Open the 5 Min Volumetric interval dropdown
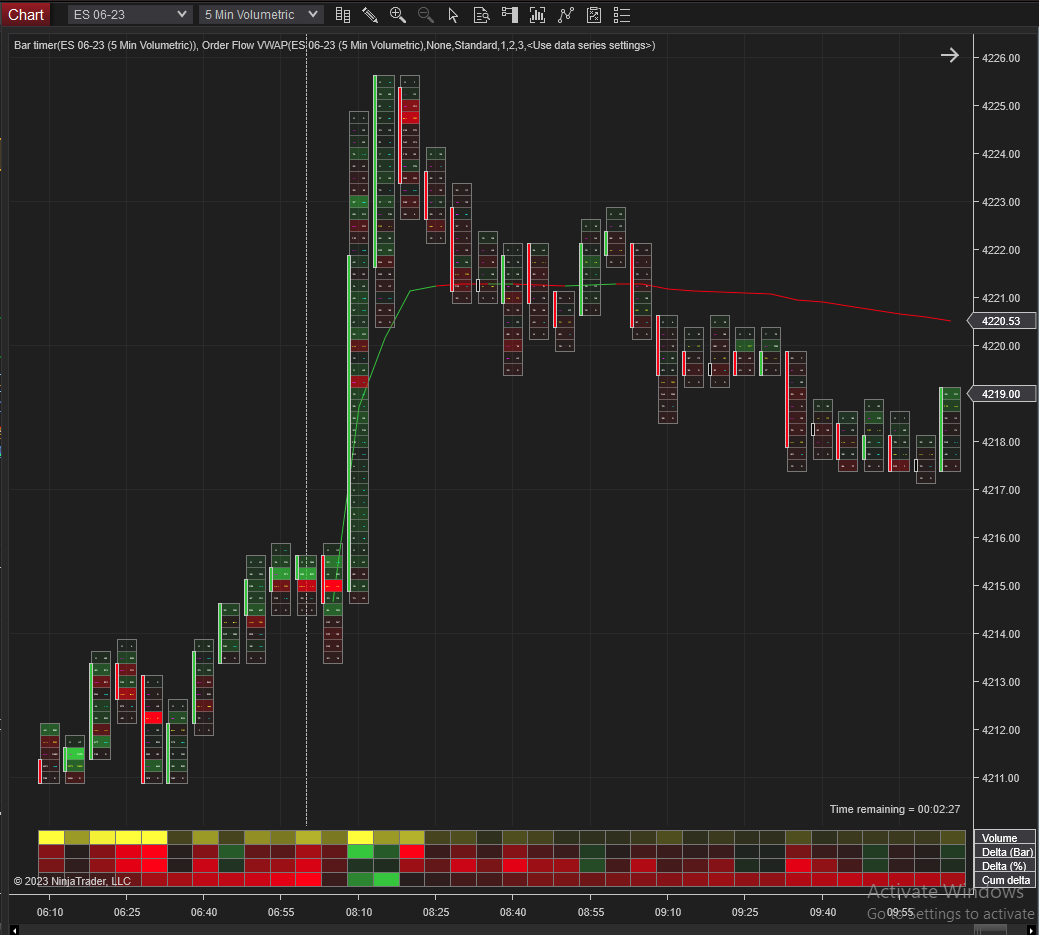This screenshot has height=935, width=1039. tap(261, 15)
